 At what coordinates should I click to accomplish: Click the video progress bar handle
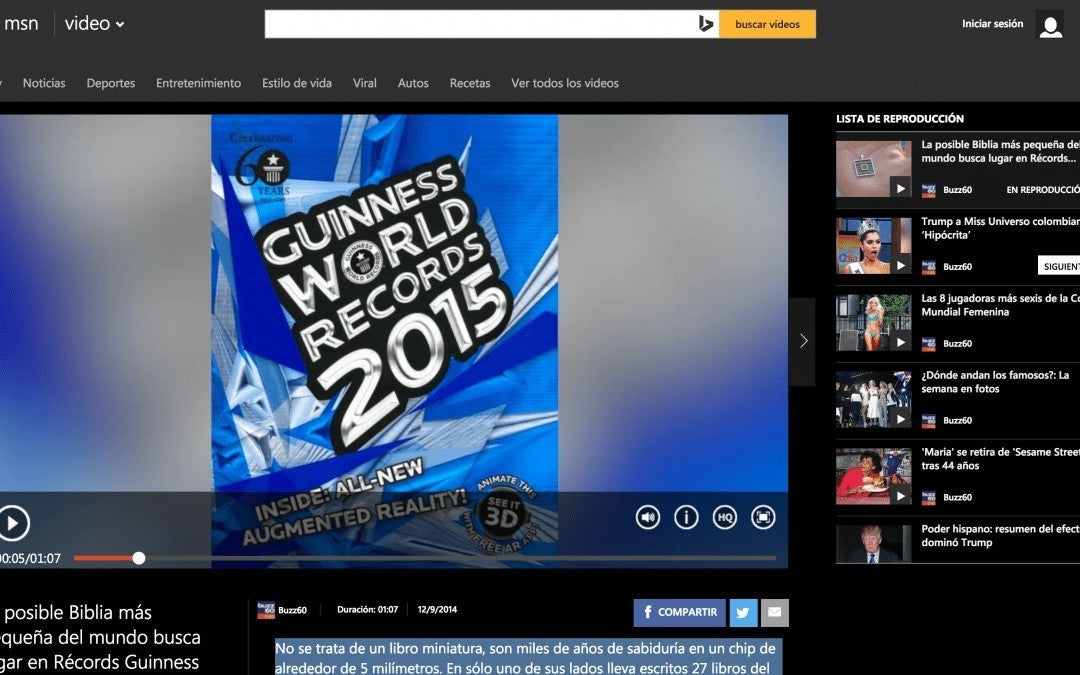pyautogui.click(x=139, y=558)
